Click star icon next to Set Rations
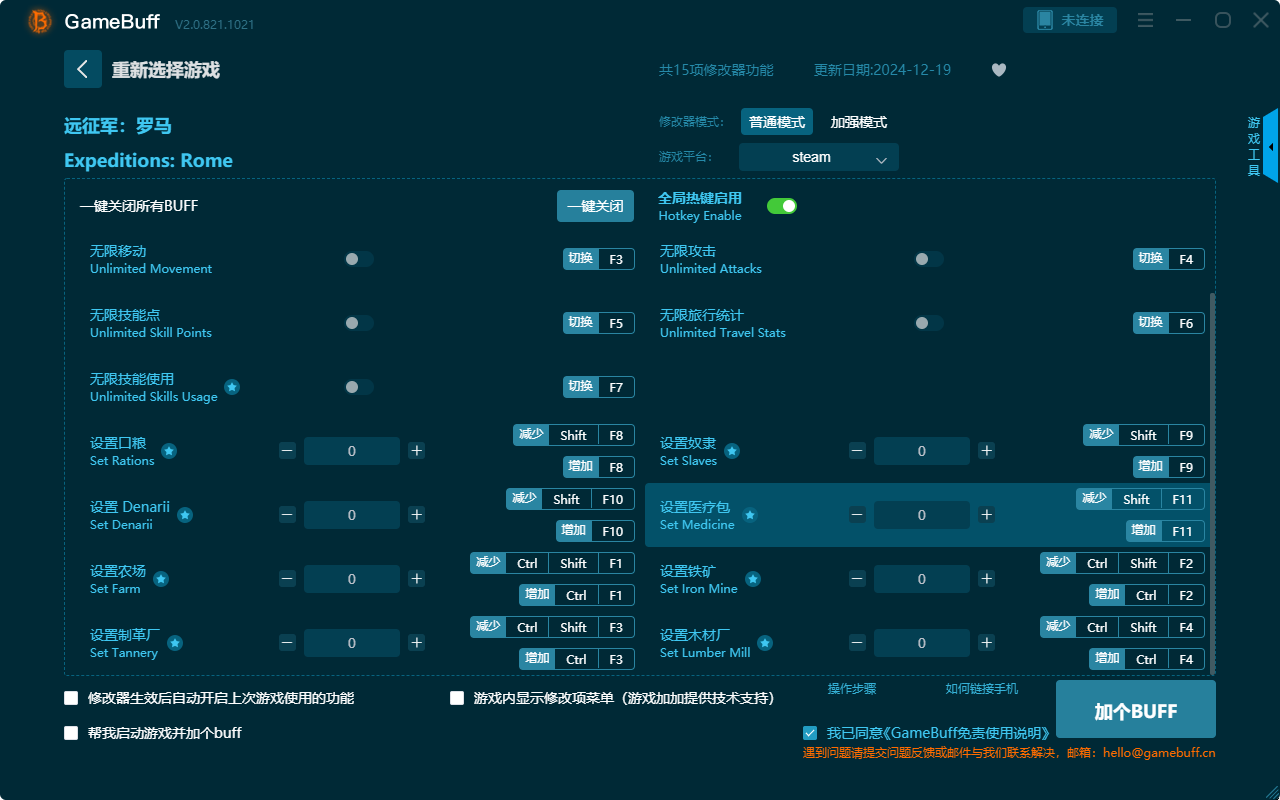1280x800 pixels. pos(169,451)
